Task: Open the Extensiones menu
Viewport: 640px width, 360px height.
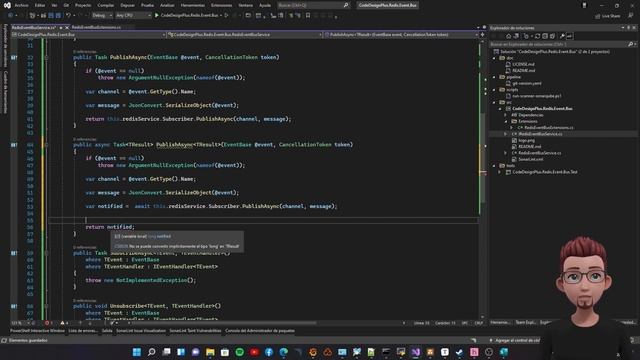Action: pos(221,5)
